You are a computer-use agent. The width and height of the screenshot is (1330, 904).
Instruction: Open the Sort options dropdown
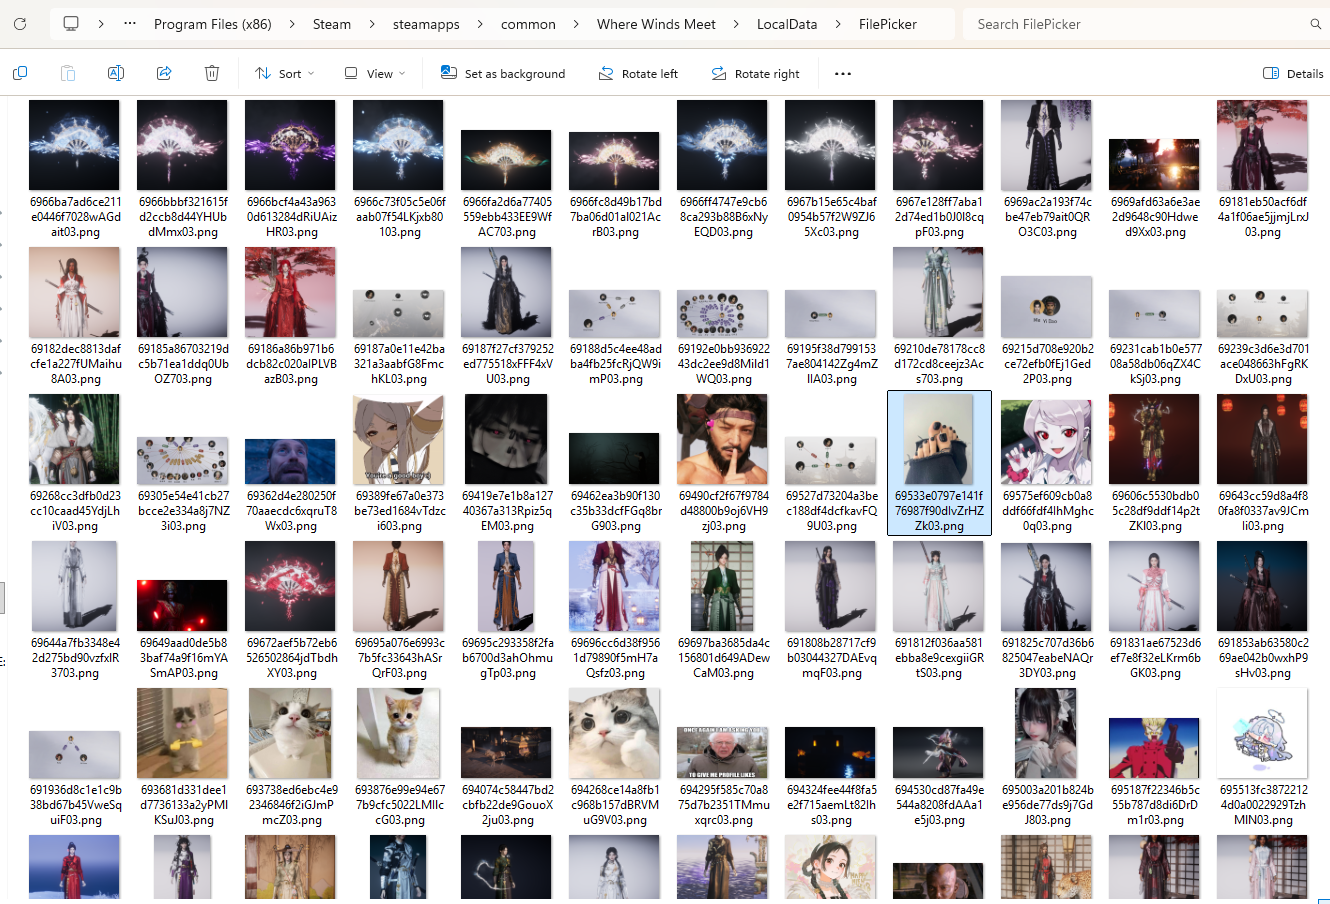pyautogui.click(x=285, y=73)
